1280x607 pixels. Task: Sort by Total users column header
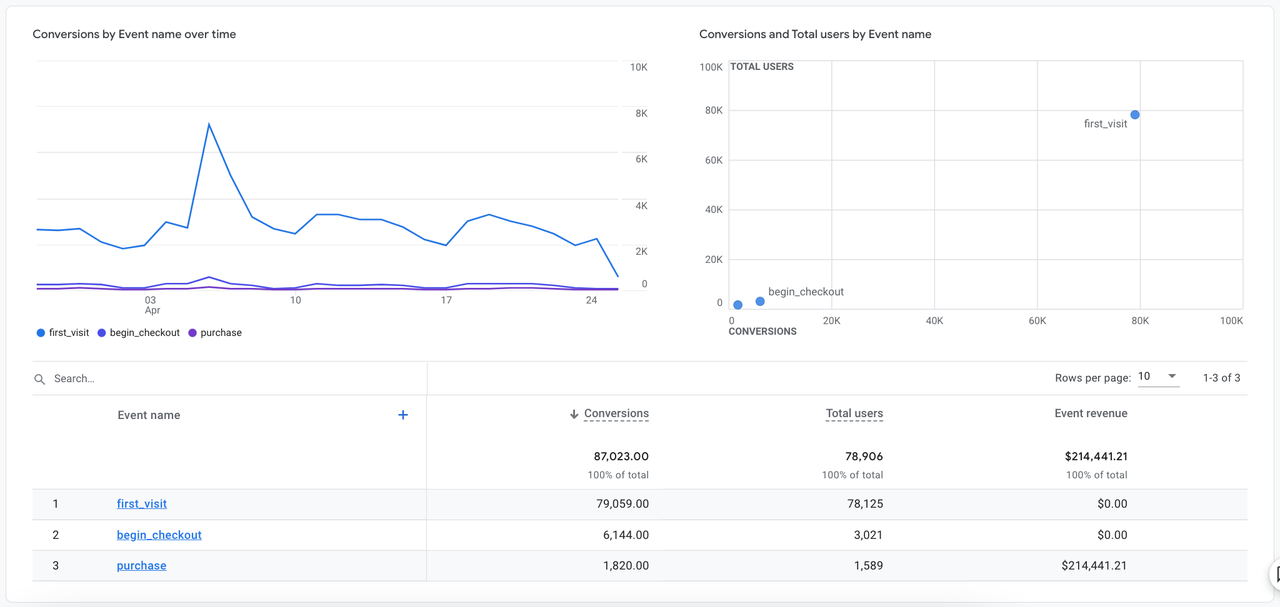click(x=854, y=414)
